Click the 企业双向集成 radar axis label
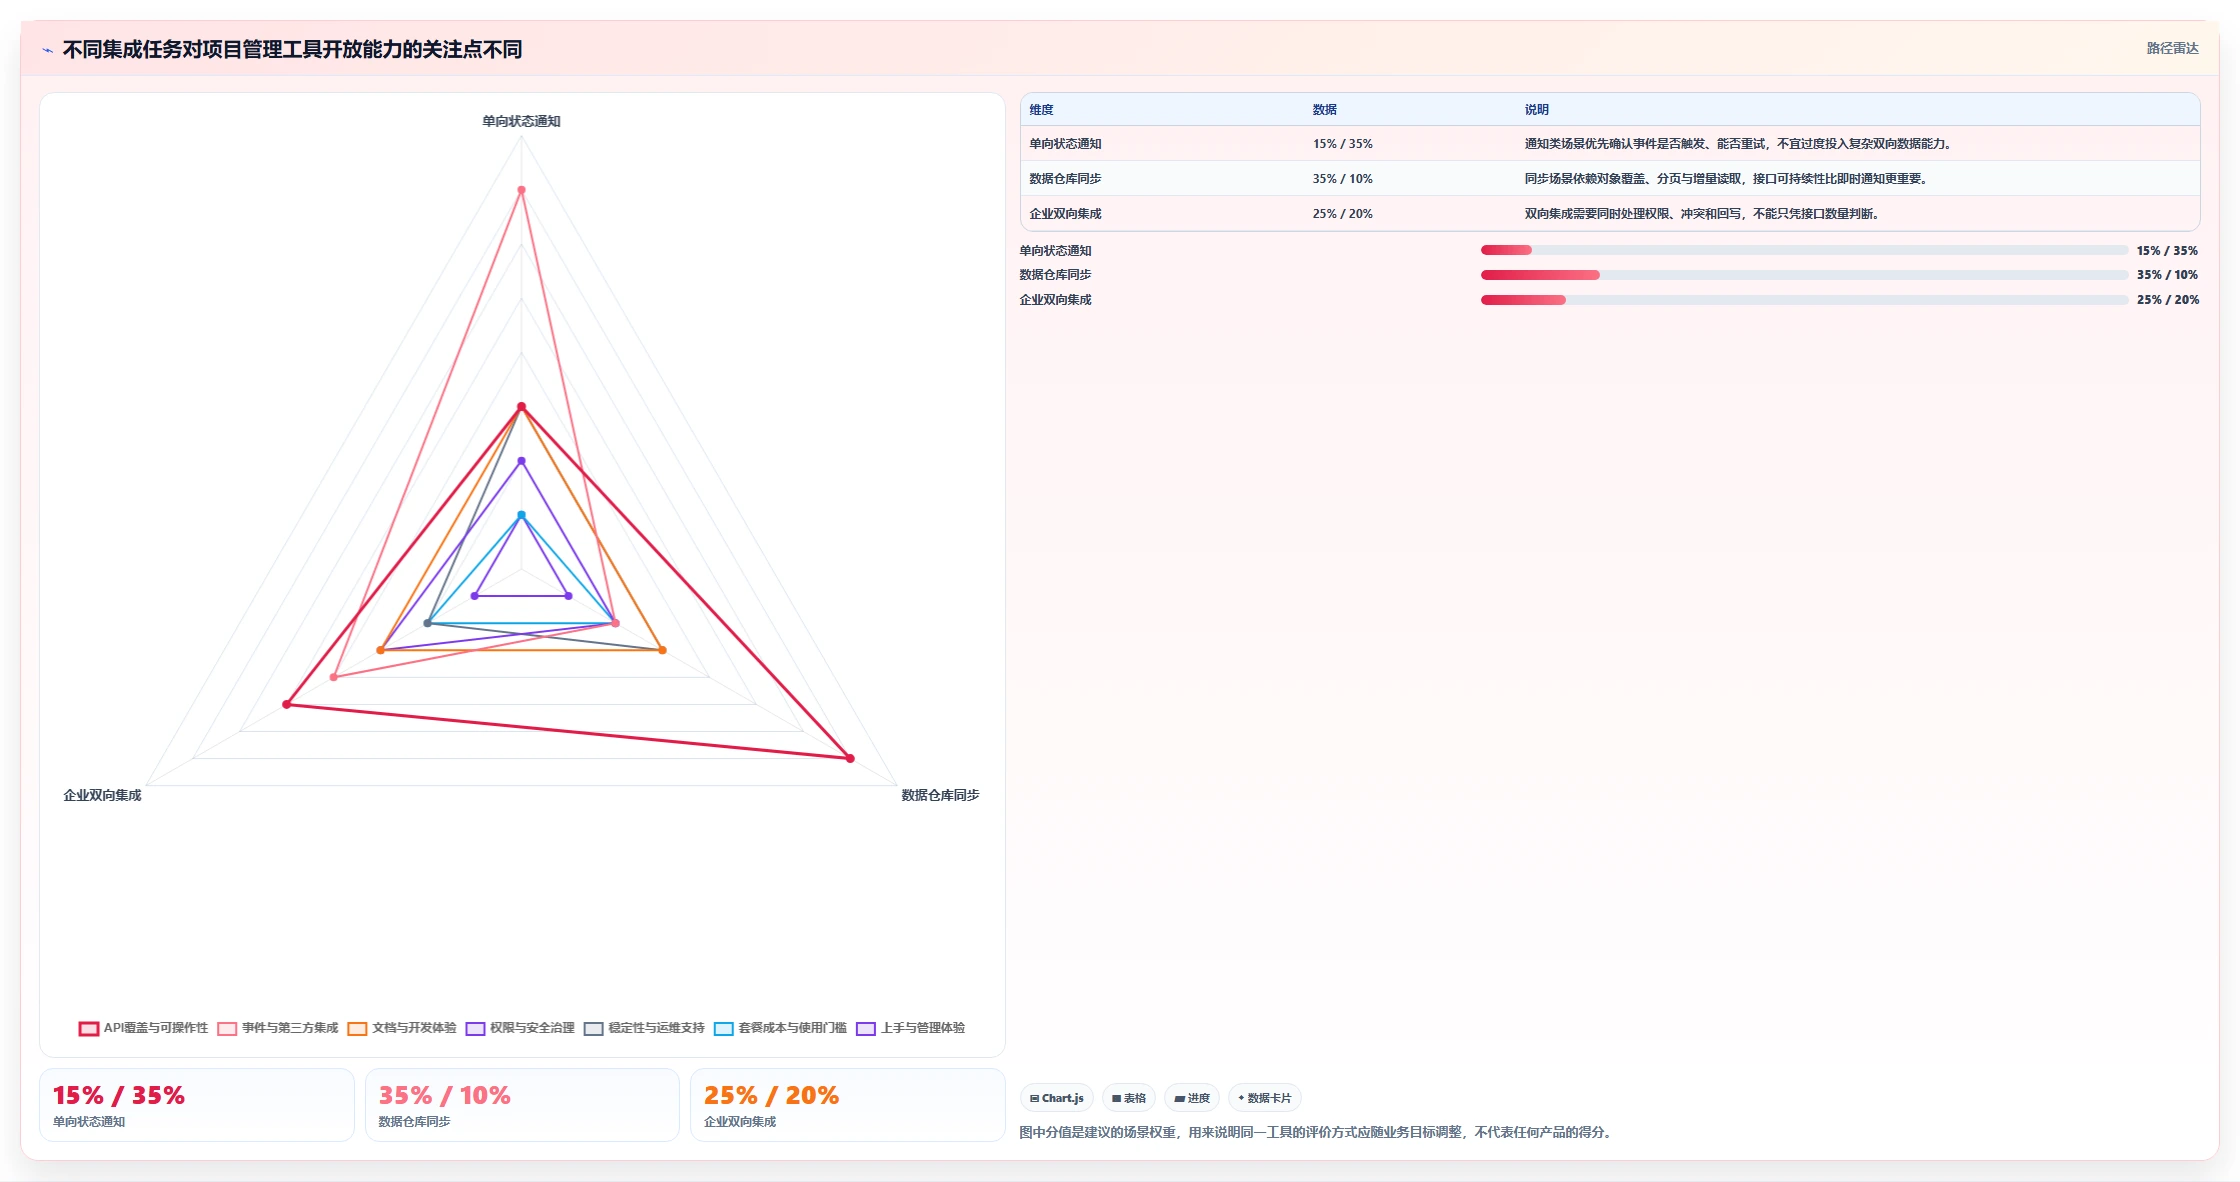Image resolution: width=2240 pixels, height=1182 pixels. (x=102, y=795)
